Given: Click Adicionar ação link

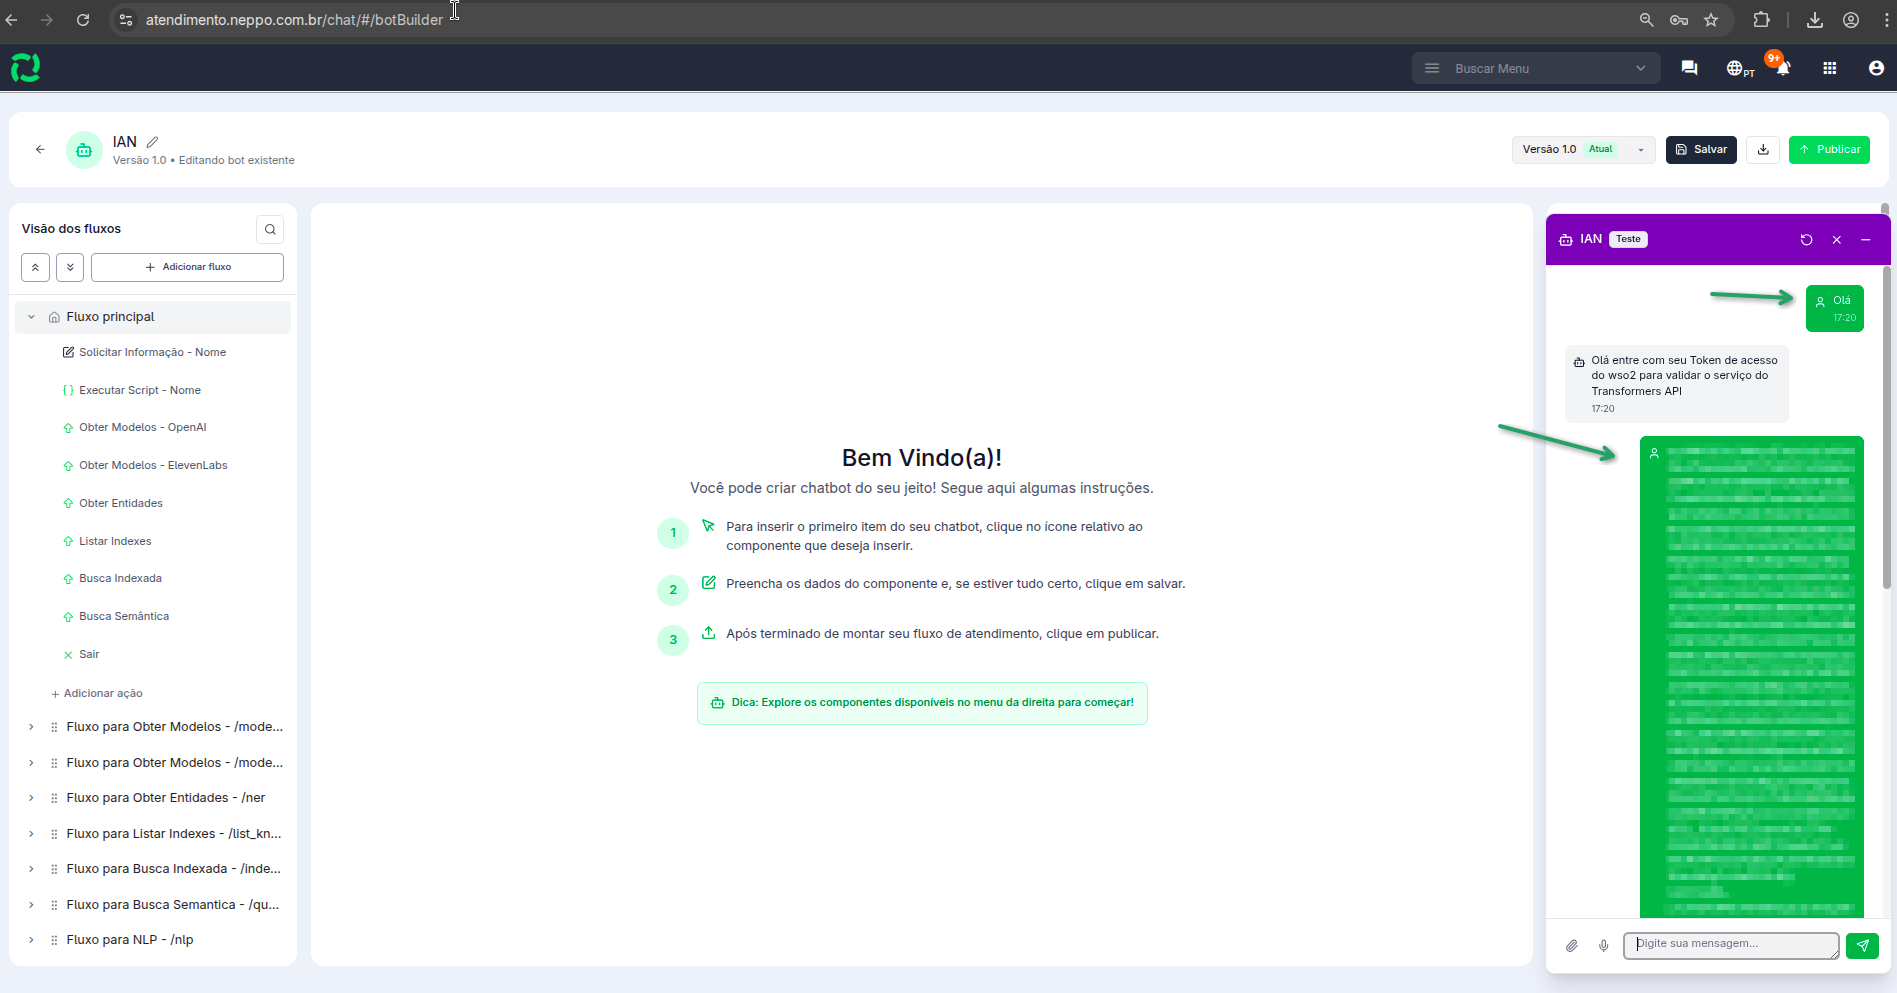Looking at the screenshot, I should [96, 693].
